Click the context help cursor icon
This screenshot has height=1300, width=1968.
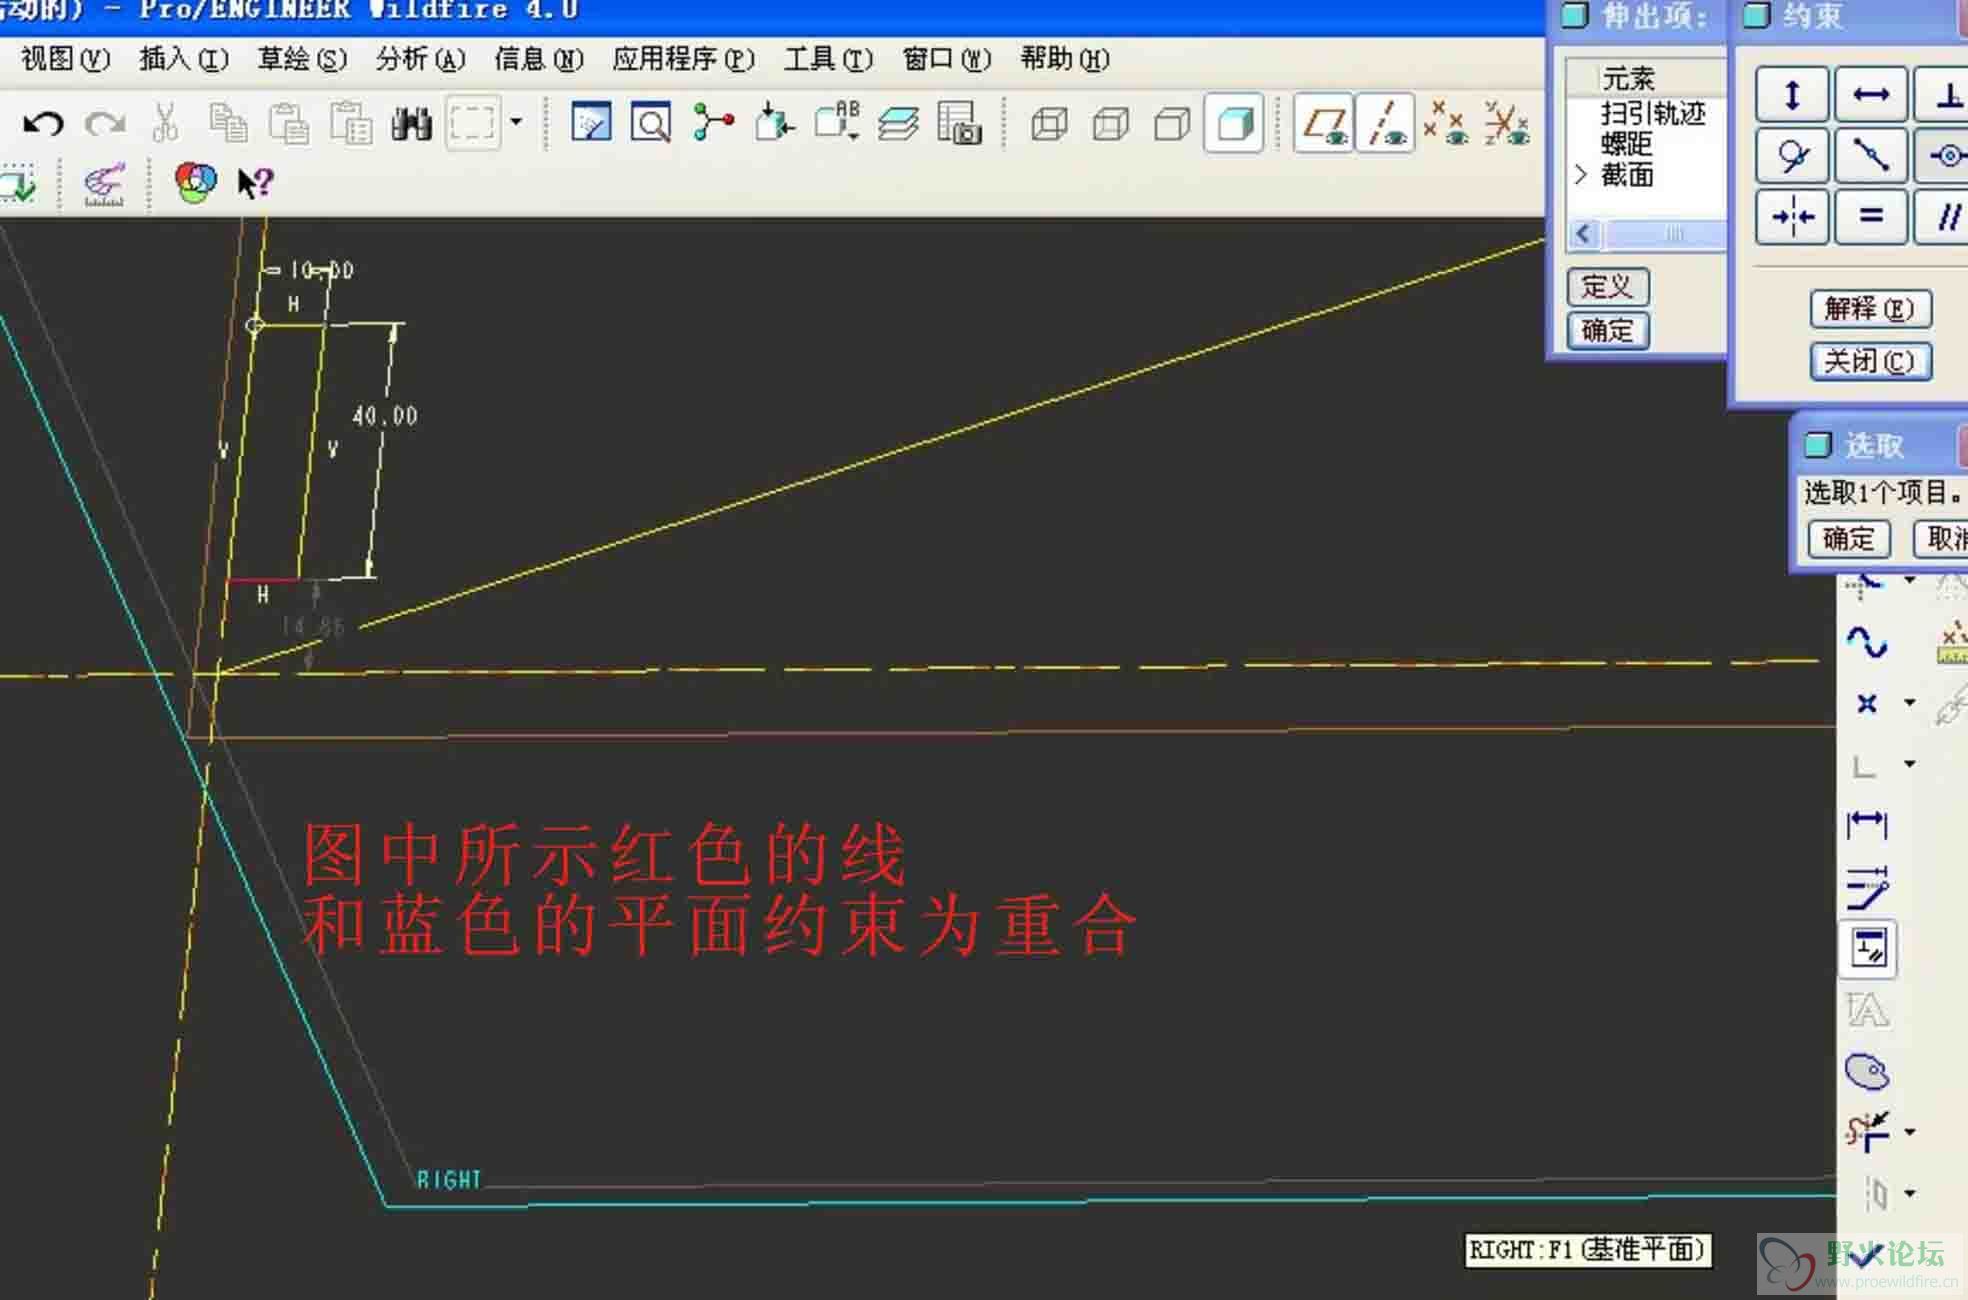point(255,182)
